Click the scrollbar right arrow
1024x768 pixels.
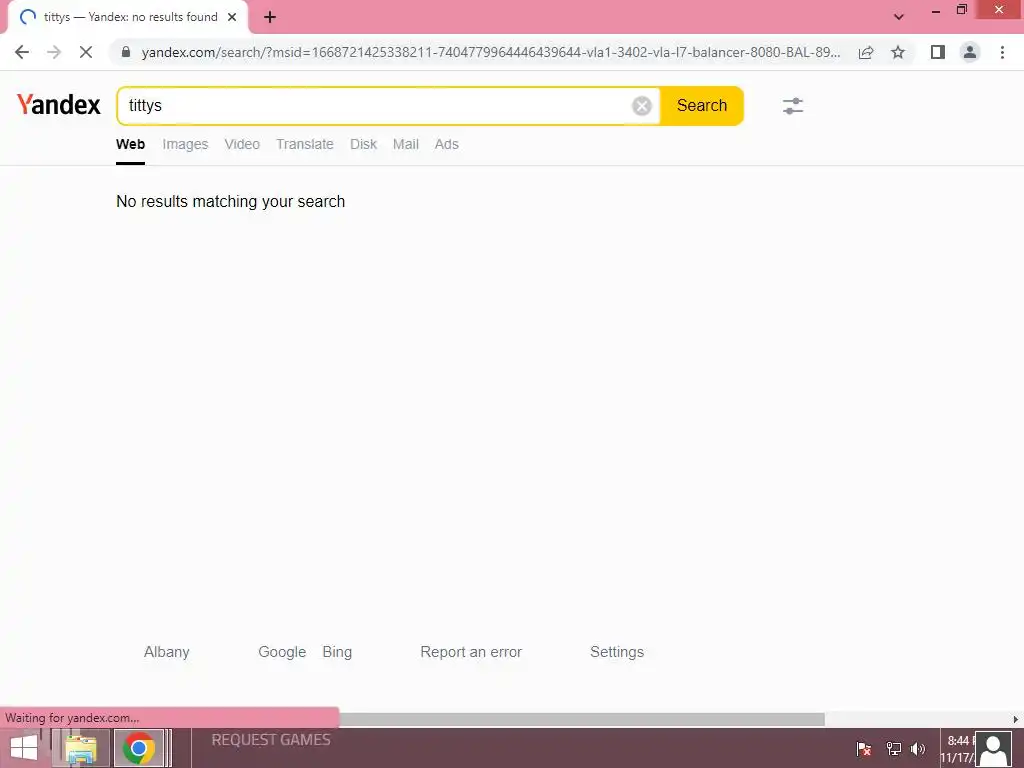(1016, 719)
